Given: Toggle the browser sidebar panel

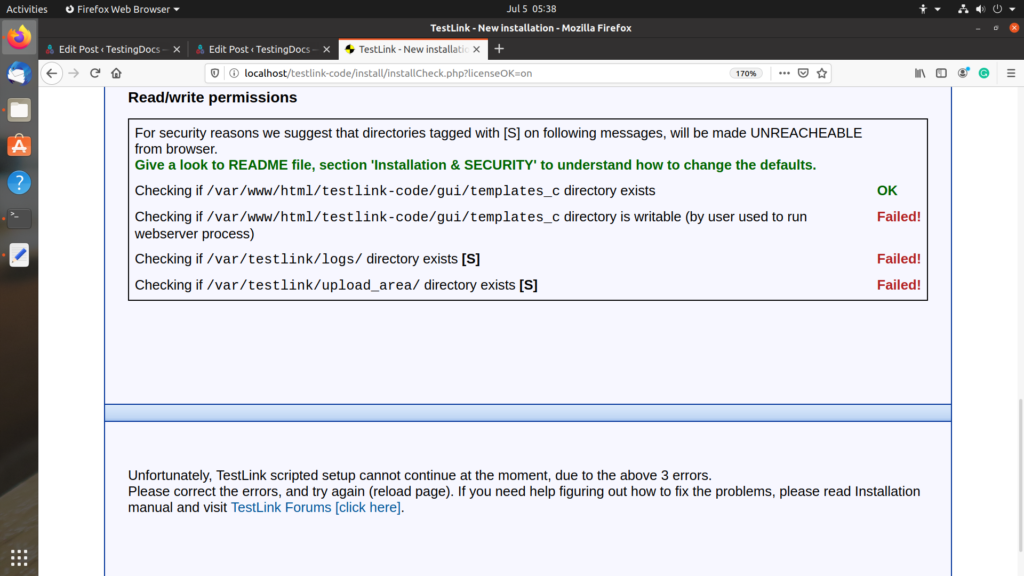Looking at the screenshot, I should (941, 73).
